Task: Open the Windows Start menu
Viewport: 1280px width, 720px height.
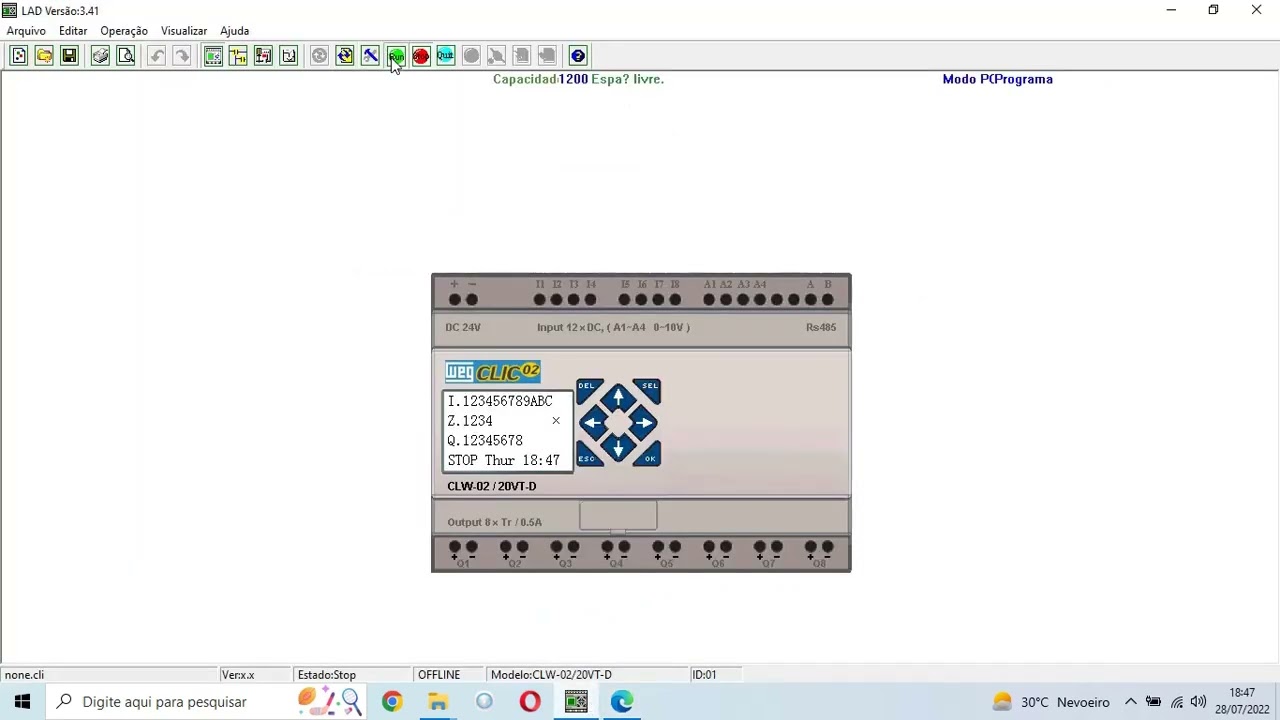Action: point(22,702)
